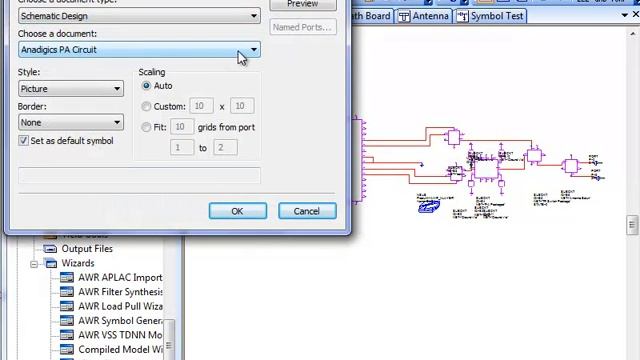Select Output Files in the project tree

click(87, 249)
